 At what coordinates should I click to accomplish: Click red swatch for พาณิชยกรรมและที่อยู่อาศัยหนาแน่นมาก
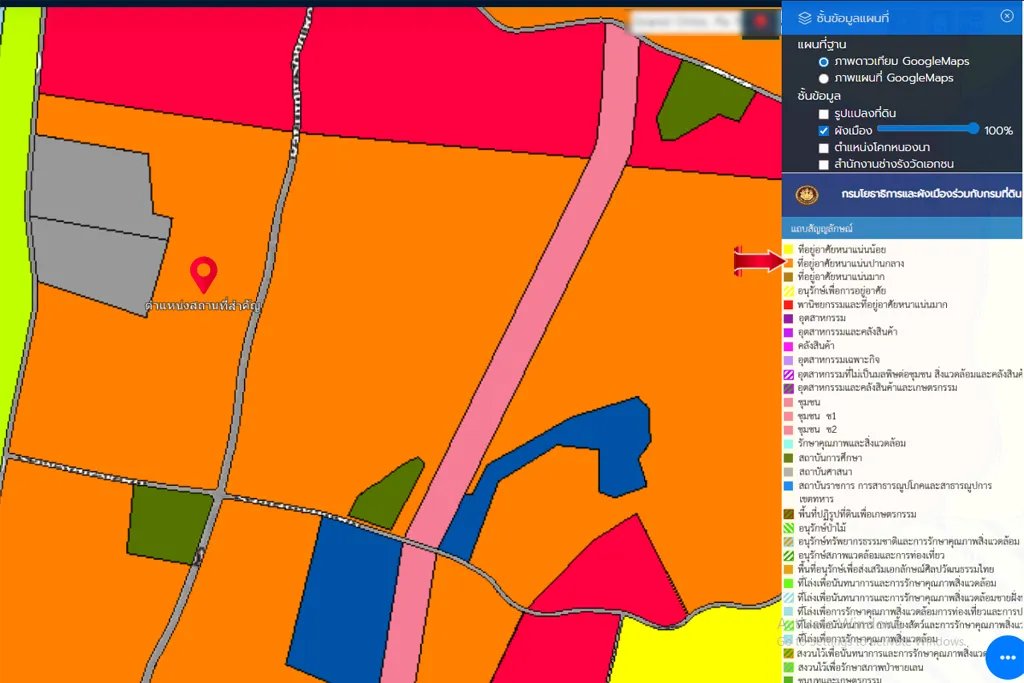click(x=788, y=304)
